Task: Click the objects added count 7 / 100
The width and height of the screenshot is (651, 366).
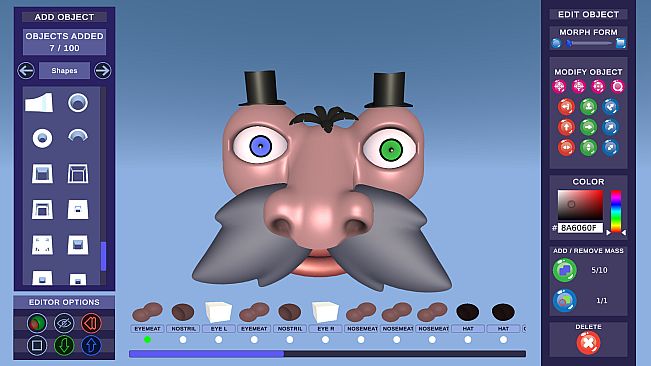Action: 64,48
